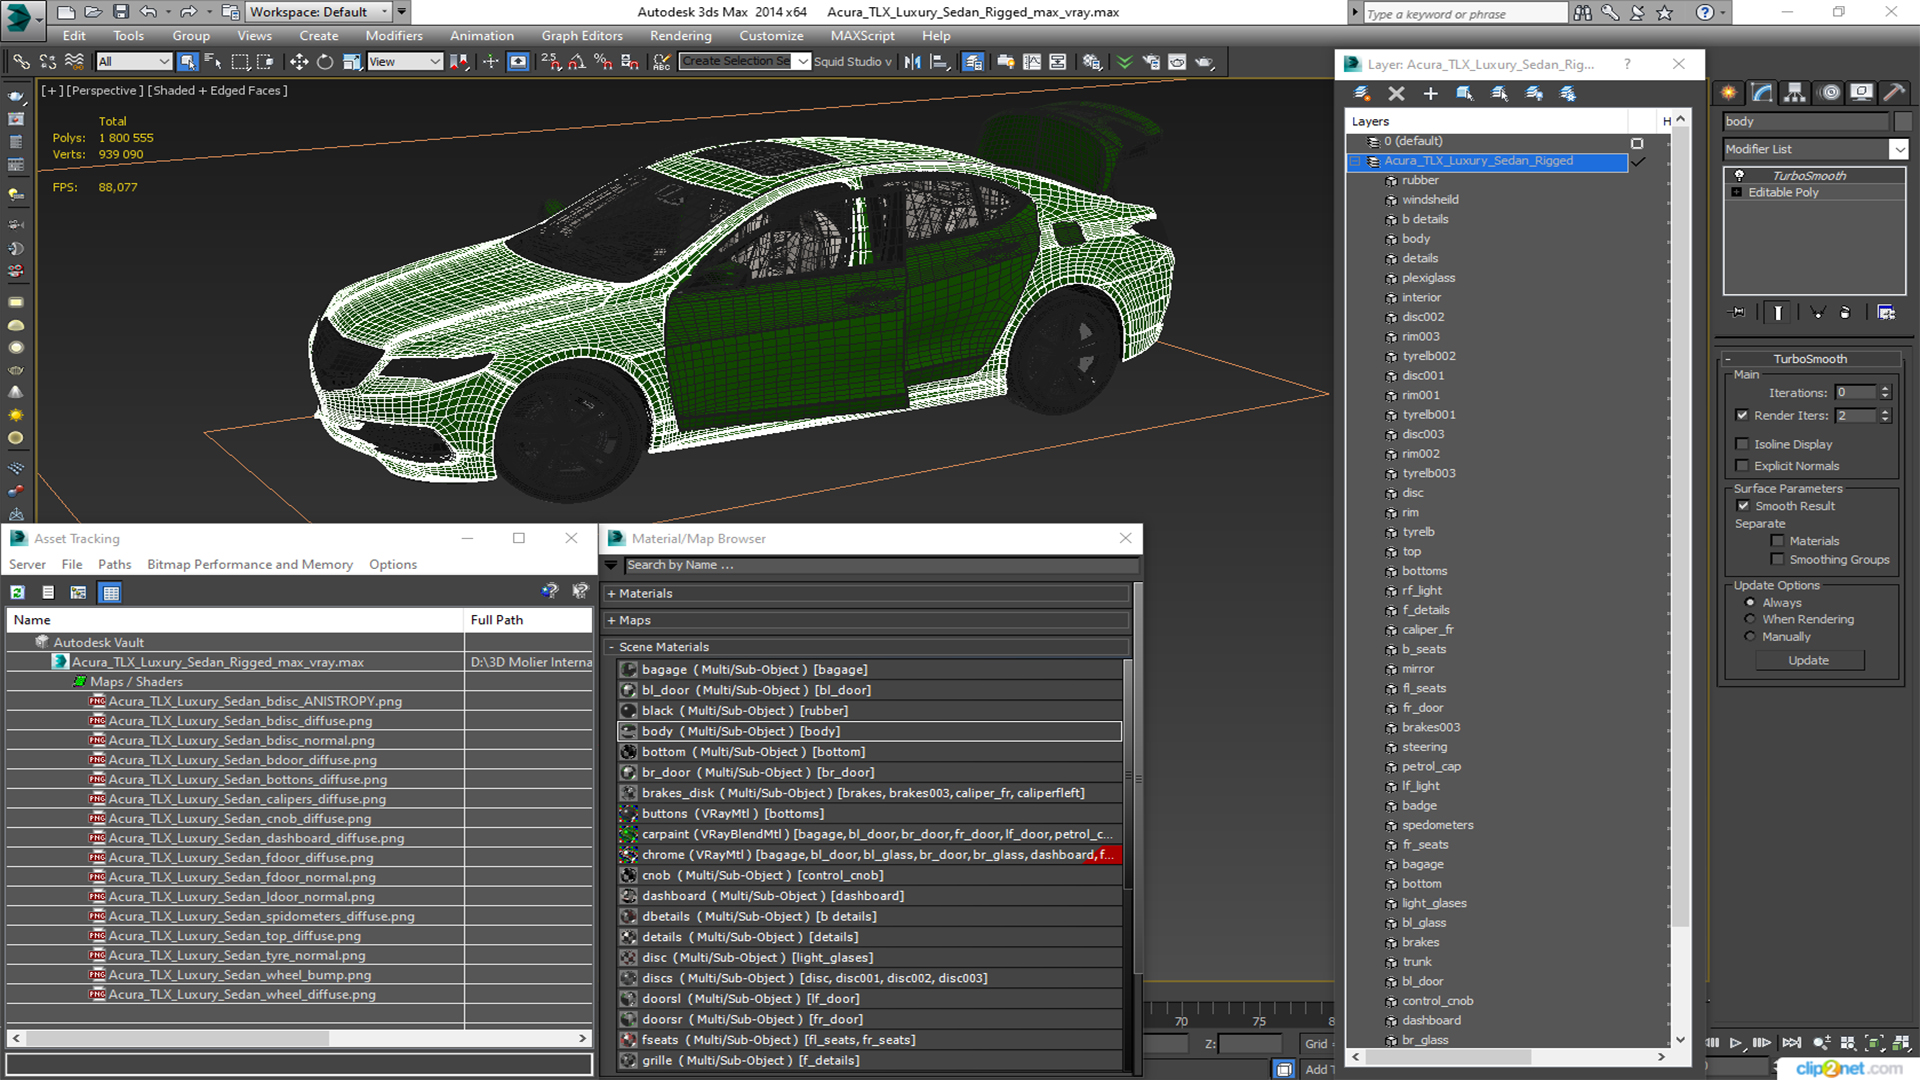Open the Modifiers menu

click(x=394, y=35)
